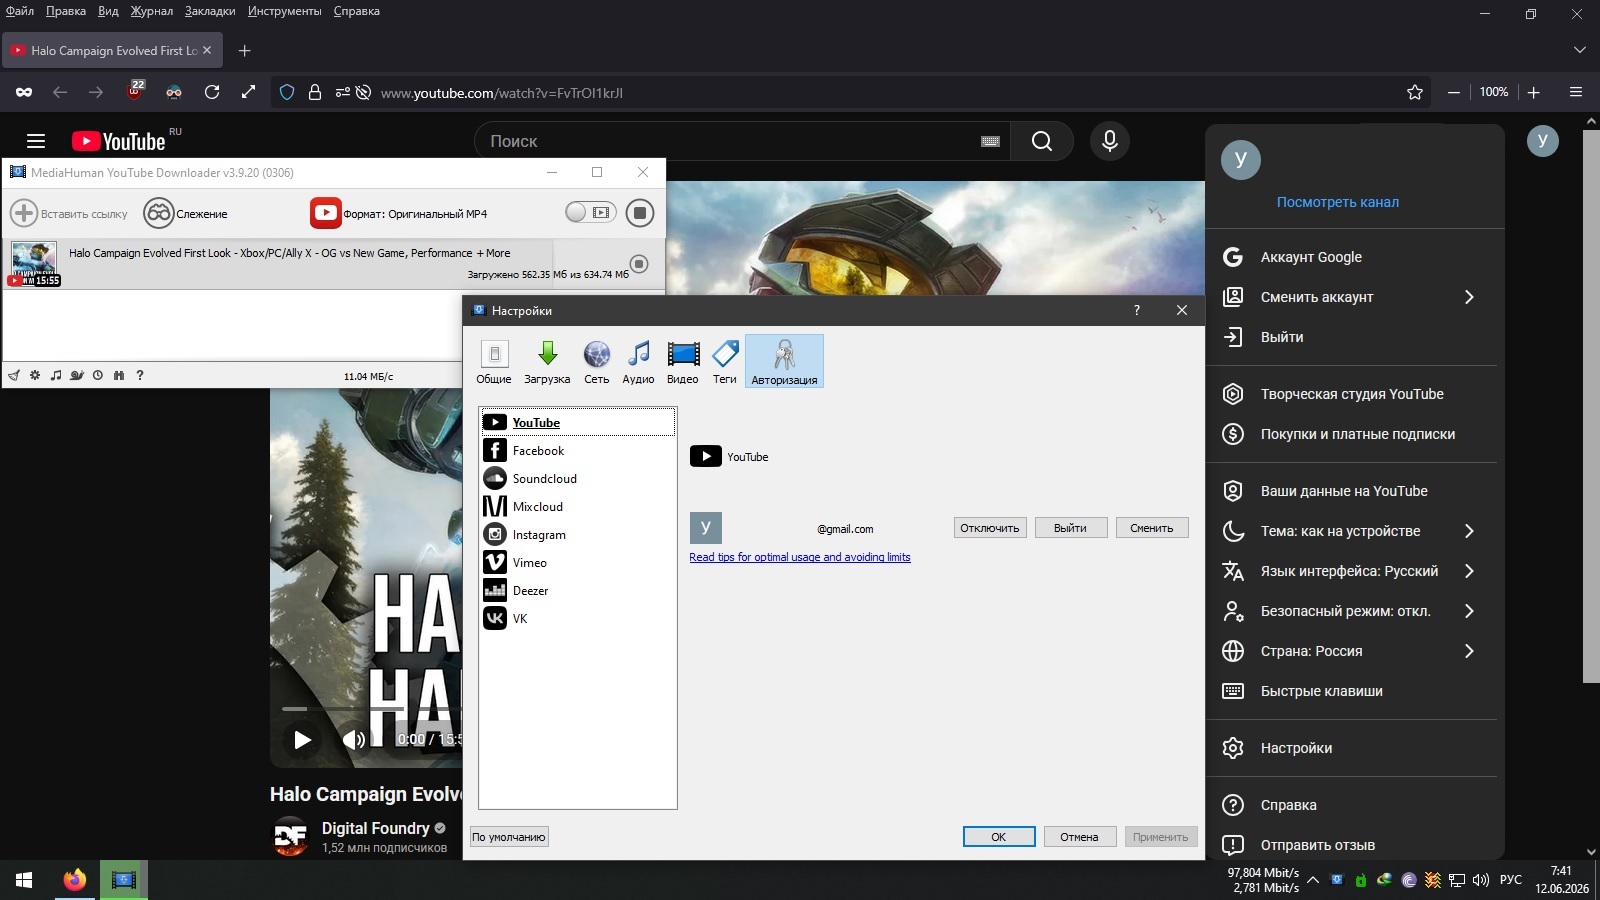1600x900 pixels.
Task: Click the Вставить ссылку plus icon
Action: pyautogui.click(x=24, y=213)
